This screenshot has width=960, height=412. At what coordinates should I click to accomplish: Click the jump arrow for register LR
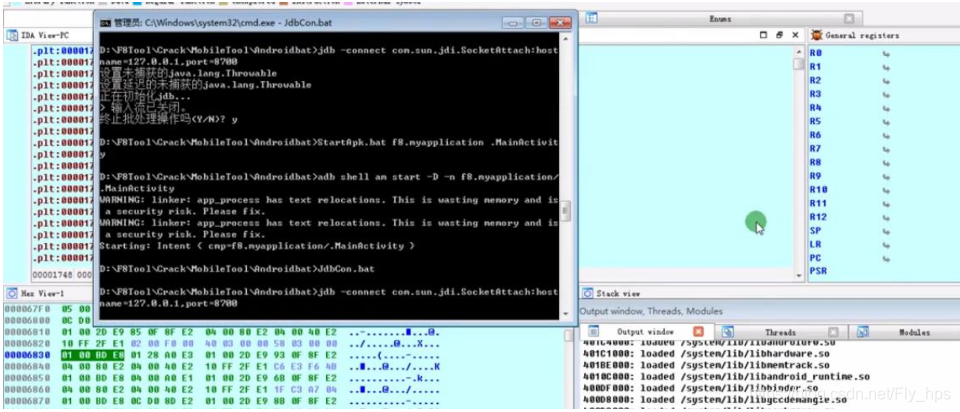click(885, 244)
